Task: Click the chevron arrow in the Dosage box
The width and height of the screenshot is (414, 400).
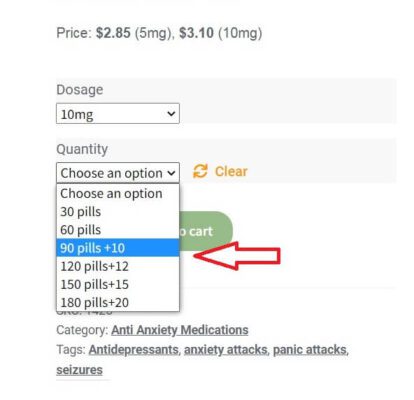Action: [x=171, y=114]
